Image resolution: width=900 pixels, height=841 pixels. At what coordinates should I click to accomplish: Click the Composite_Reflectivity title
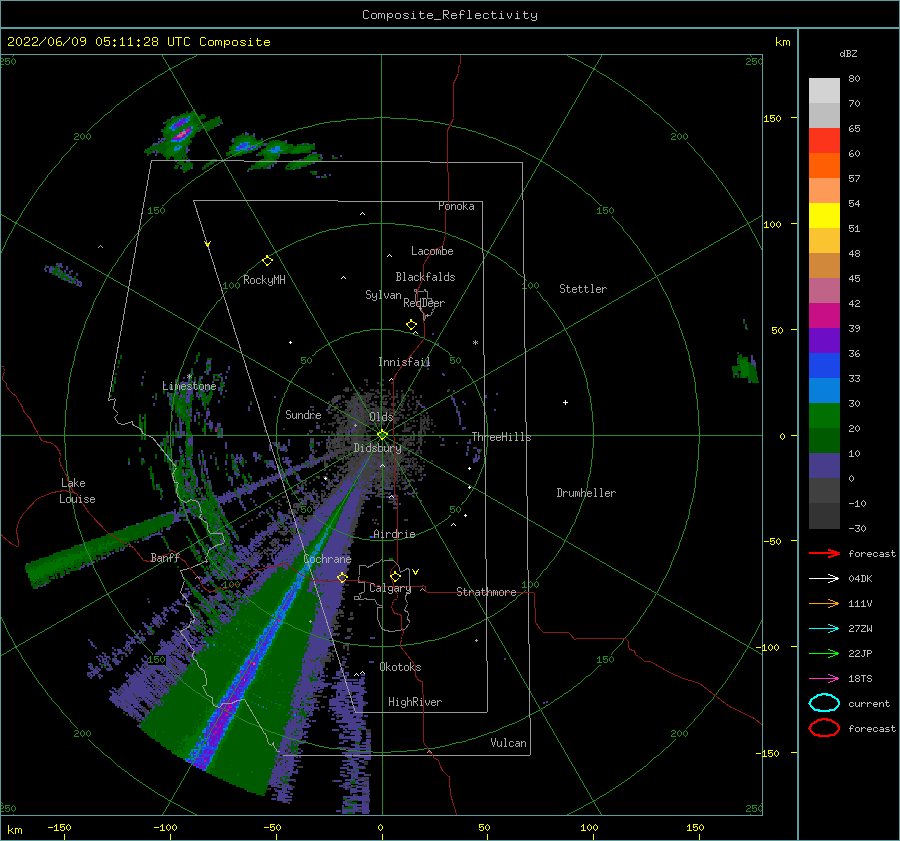(450, 15)
